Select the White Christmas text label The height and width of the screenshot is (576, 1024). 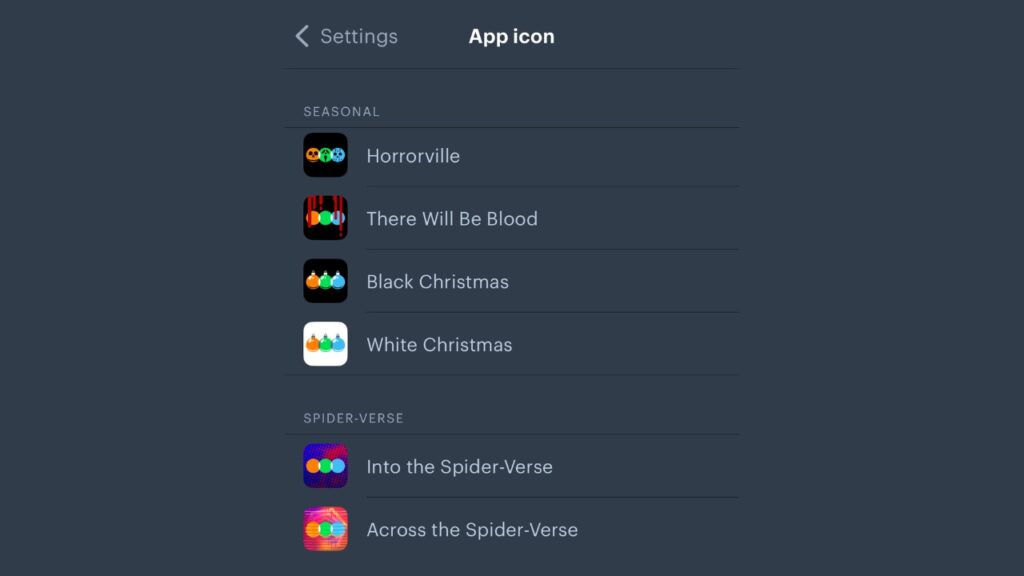click(439, 345)
